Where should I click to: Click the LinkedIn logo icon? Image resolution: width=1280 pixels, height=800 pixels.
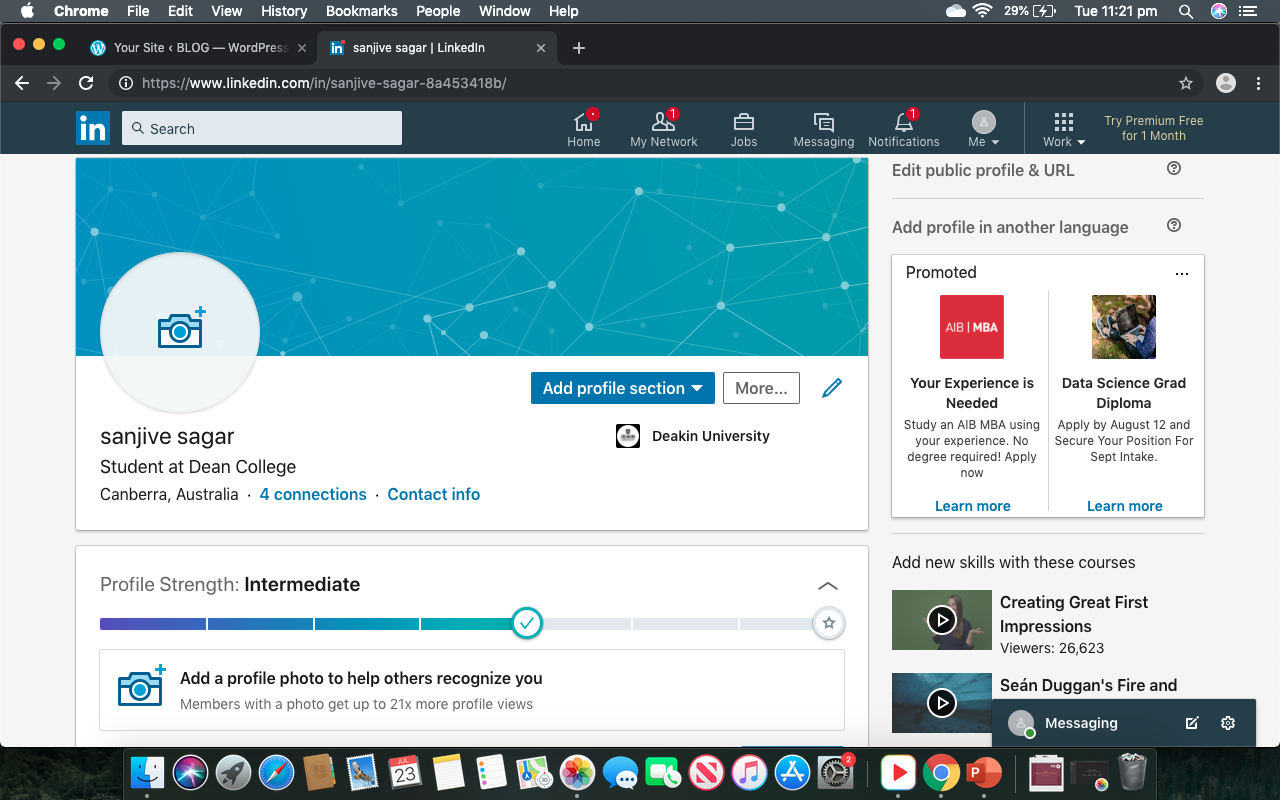pos(93,128)
